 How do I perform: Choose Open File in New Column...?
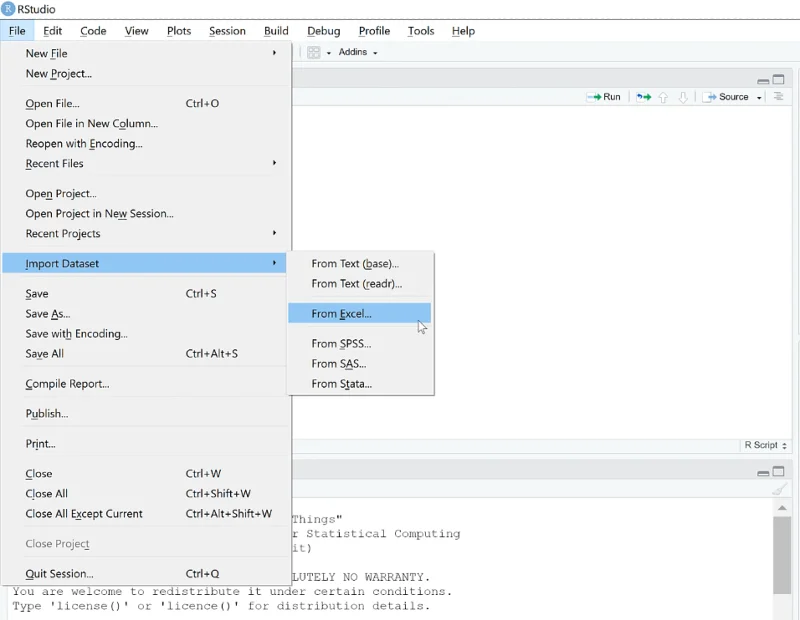pyautogui.click(x=144, y=123)
